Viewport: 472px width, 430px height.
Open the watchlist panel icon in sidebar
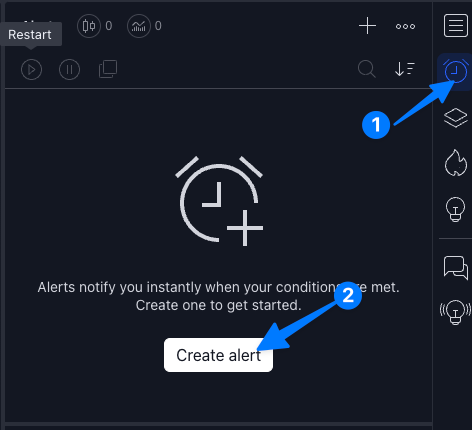tap(456, 26)
